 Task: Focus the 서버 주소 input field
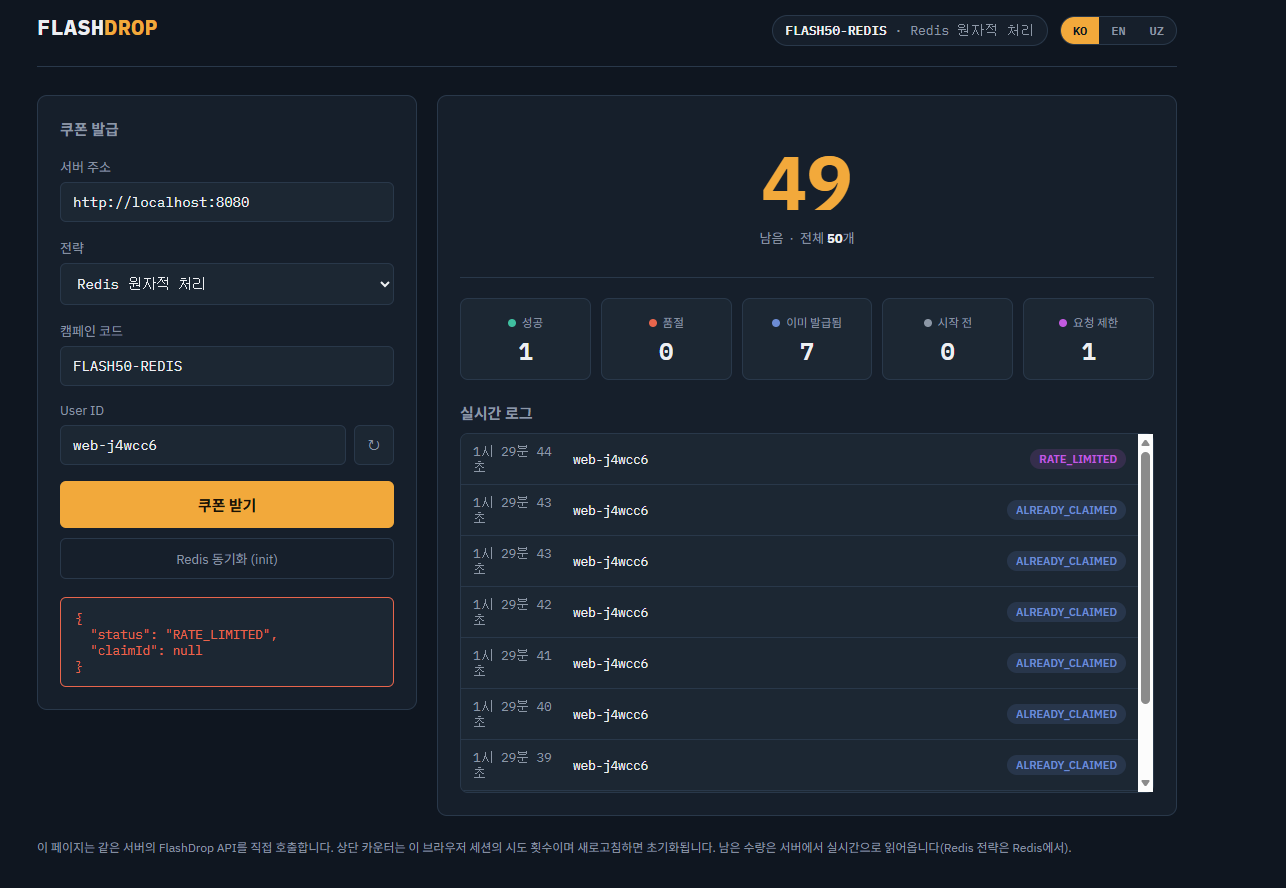click(x=227, y=202)
